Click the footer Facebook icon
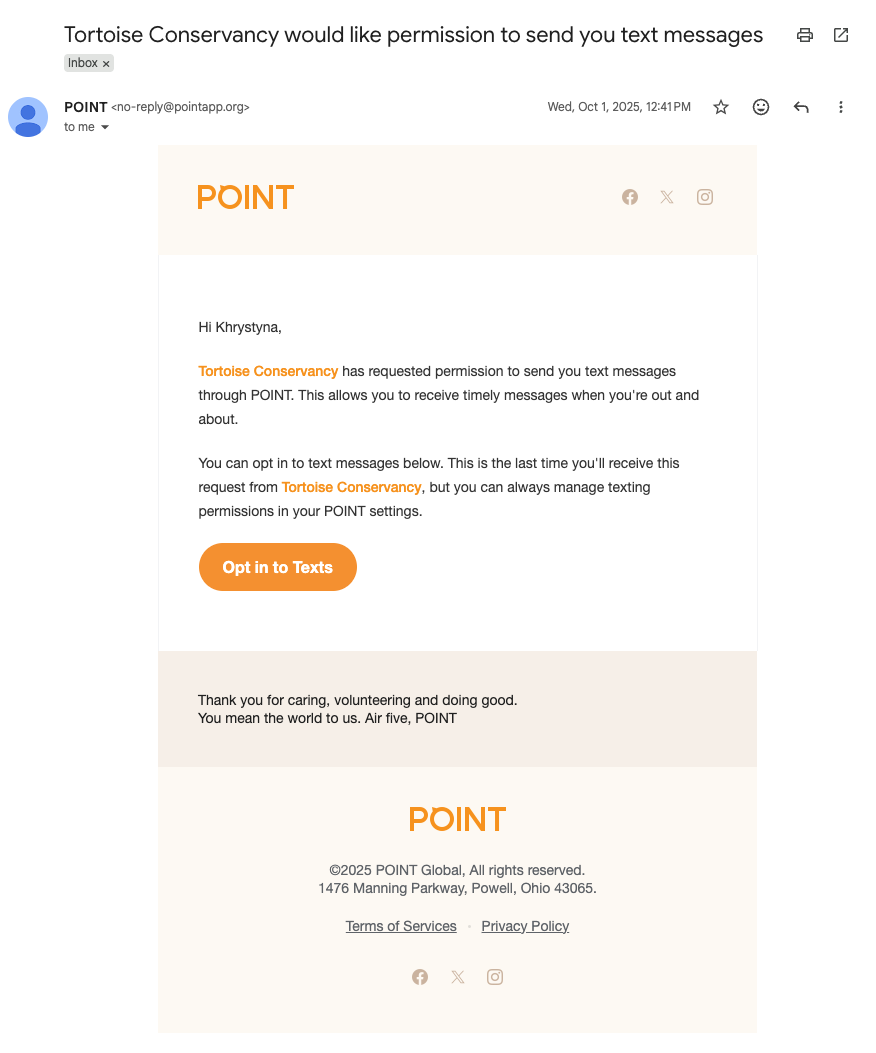The height and width of the screenshot is (1053, 876). tap(420, 977)
